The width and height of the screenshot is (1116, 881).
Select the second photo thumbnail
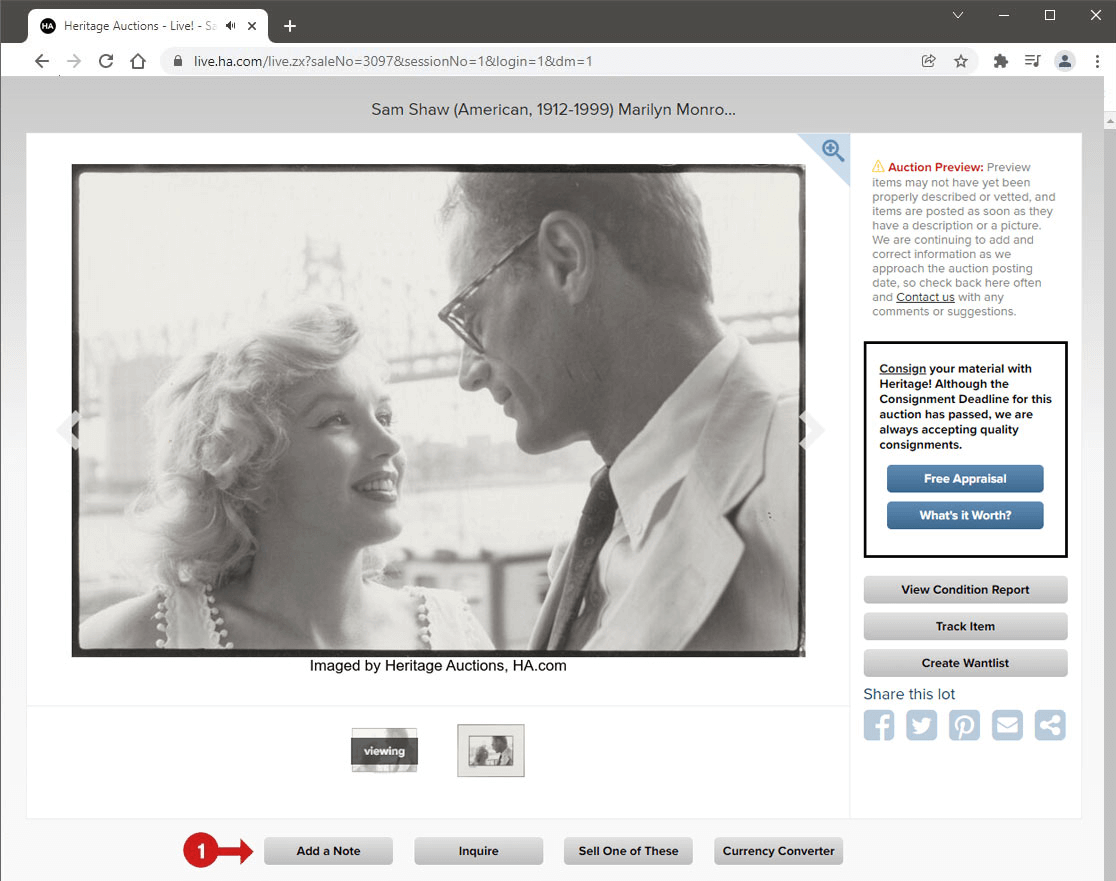coord(491,751)
